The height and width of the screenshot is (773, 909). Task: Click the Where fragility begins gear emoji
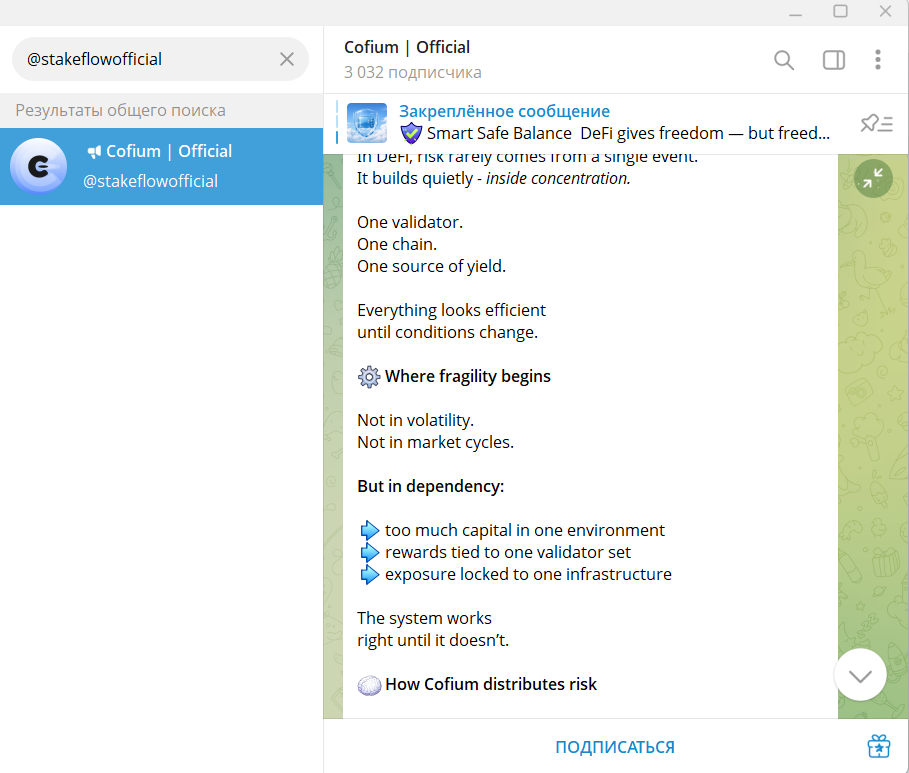pos(369,377)
